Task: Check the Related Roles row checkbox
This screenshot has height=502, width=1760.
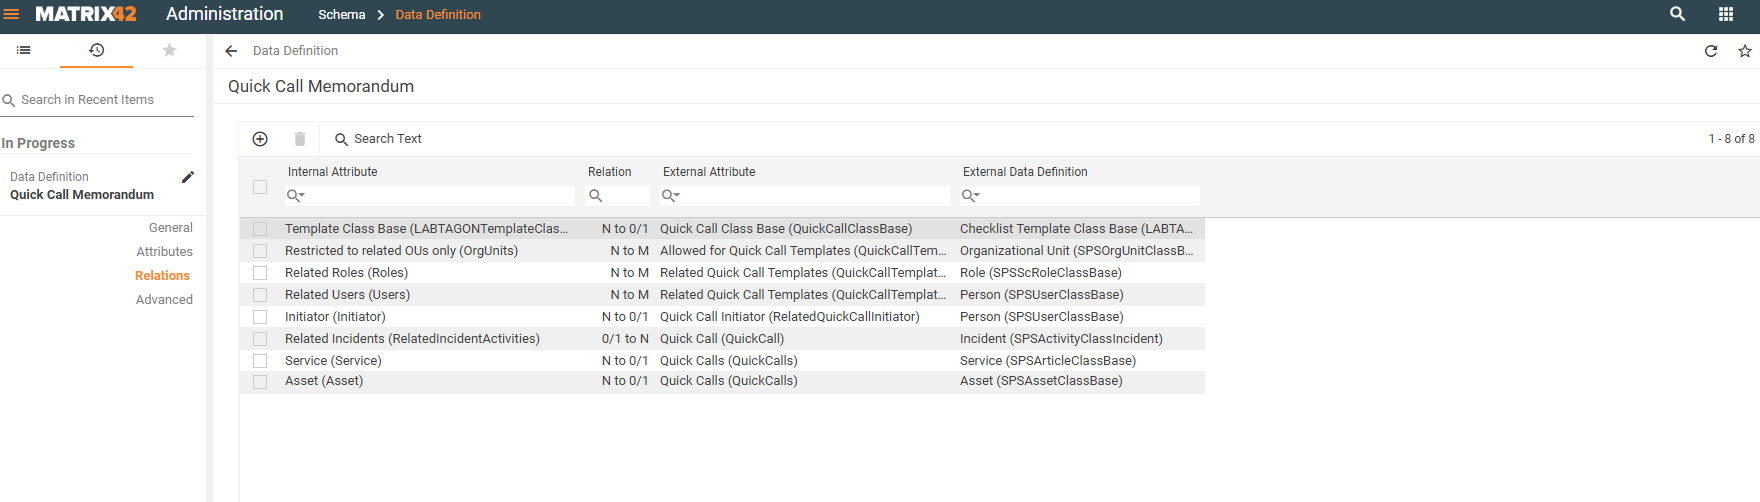Action: tap(260, 273)
